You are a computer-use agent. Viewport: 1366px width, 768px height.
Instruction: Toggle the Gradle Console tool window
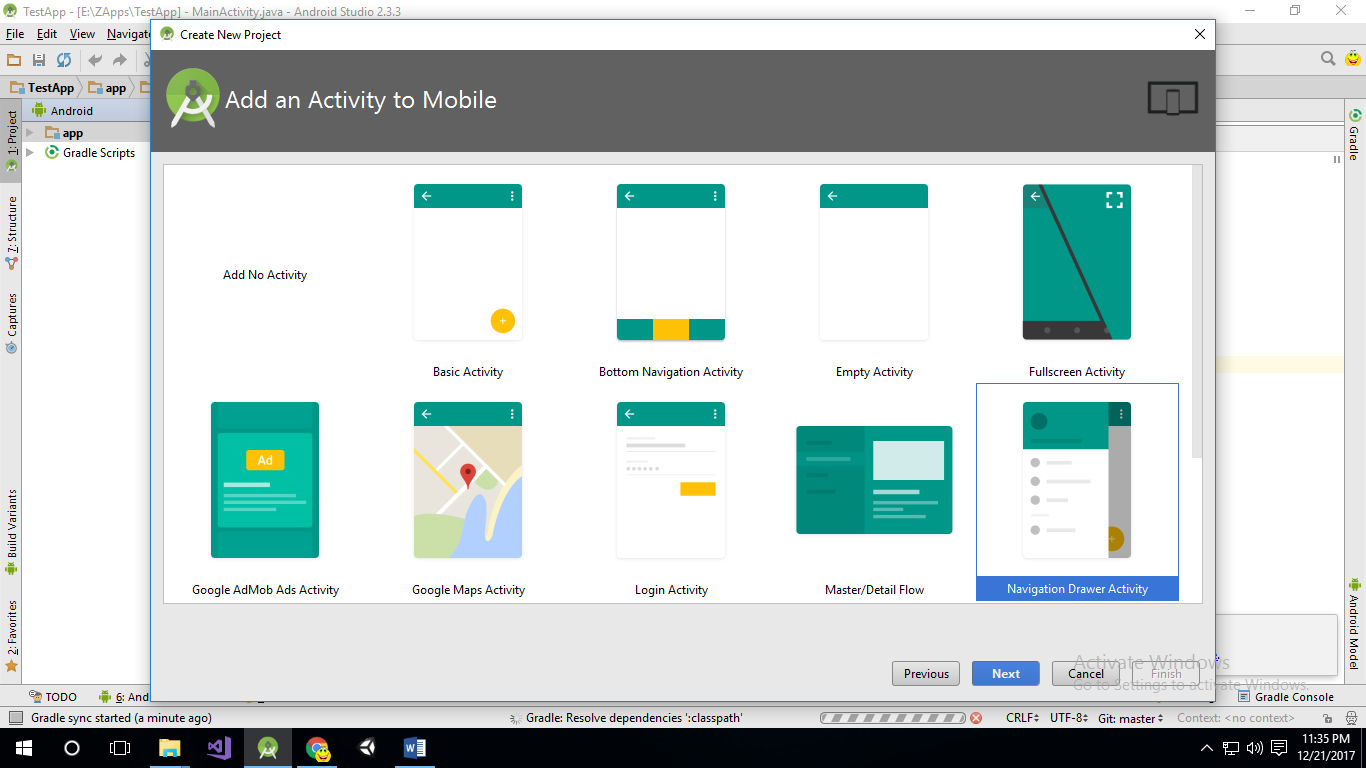[1286, 696]
